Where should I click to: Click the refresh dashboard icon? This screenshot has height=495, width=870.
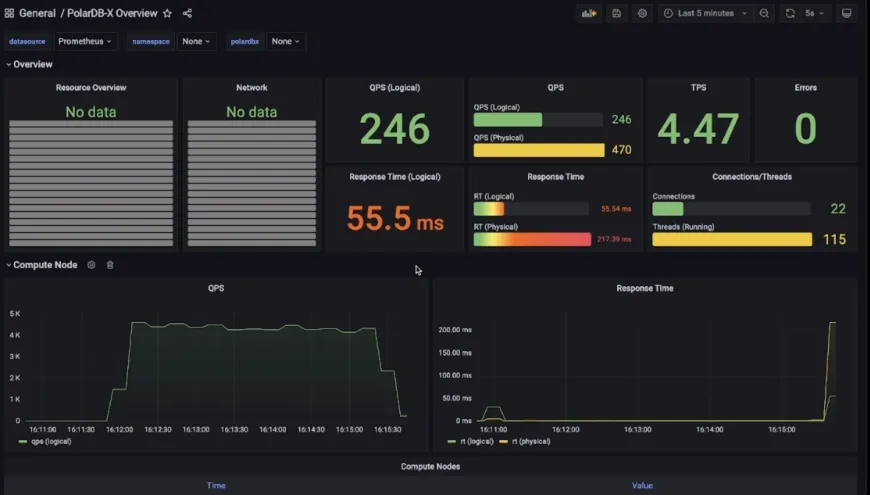[x=790, y=13]
